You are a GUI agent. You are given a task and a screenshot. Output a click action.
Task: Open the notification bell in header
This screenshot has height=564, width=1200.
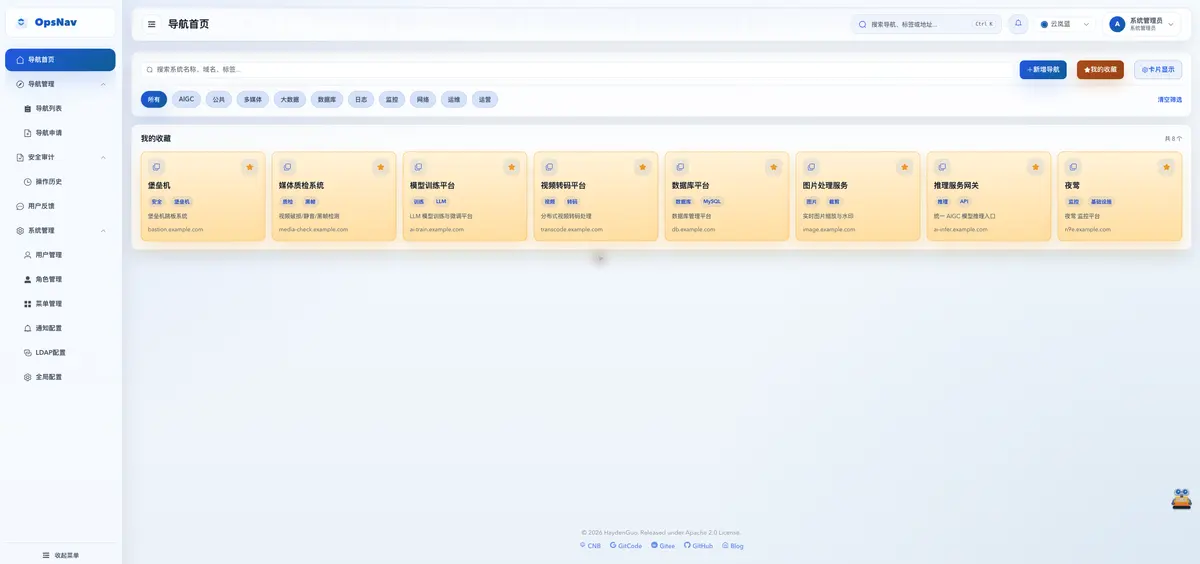coord(1018,24)
